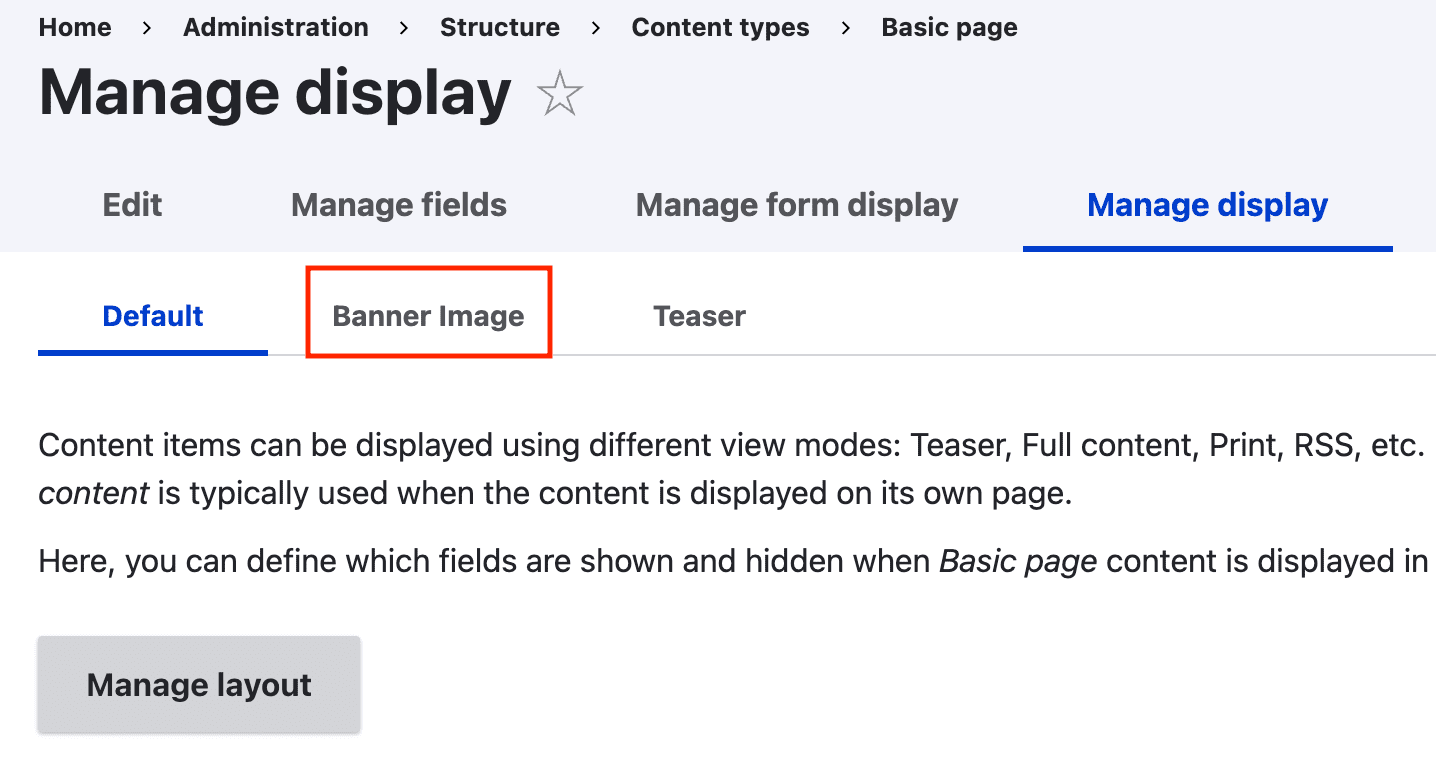The width and height of the screenshot is (1436, 772).
Task: Click the active Manage display tab
Action: pos(1207,206)
